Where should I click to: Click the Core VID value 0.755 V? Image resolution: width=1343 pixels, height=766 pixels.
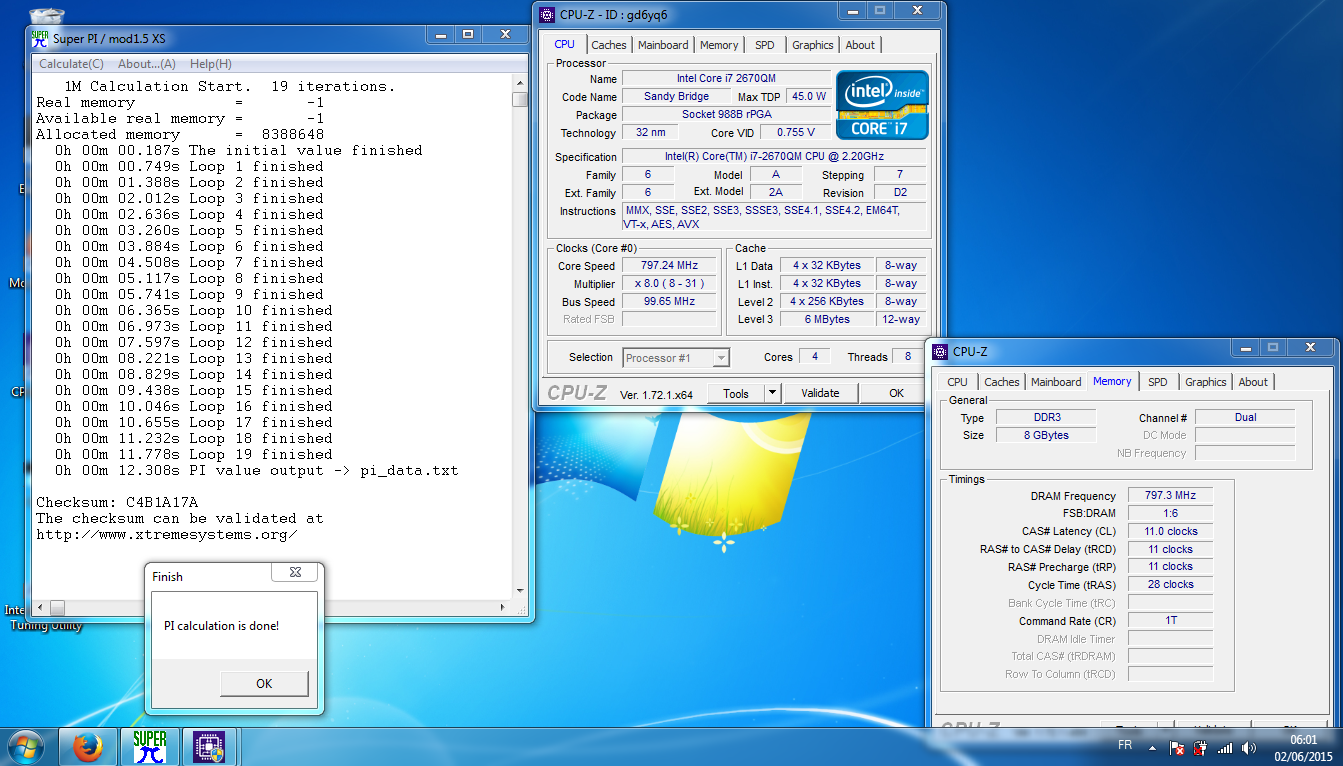pyautogui.click(x=795, y=132)
